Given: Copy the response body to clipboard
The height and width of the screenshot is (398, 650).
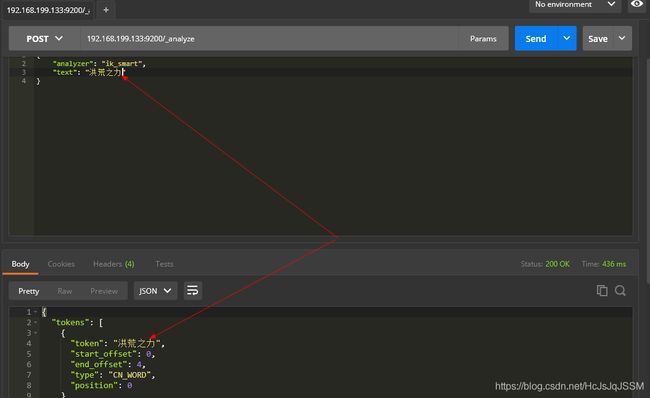Looking at the screenshot, I should (602, 291).
